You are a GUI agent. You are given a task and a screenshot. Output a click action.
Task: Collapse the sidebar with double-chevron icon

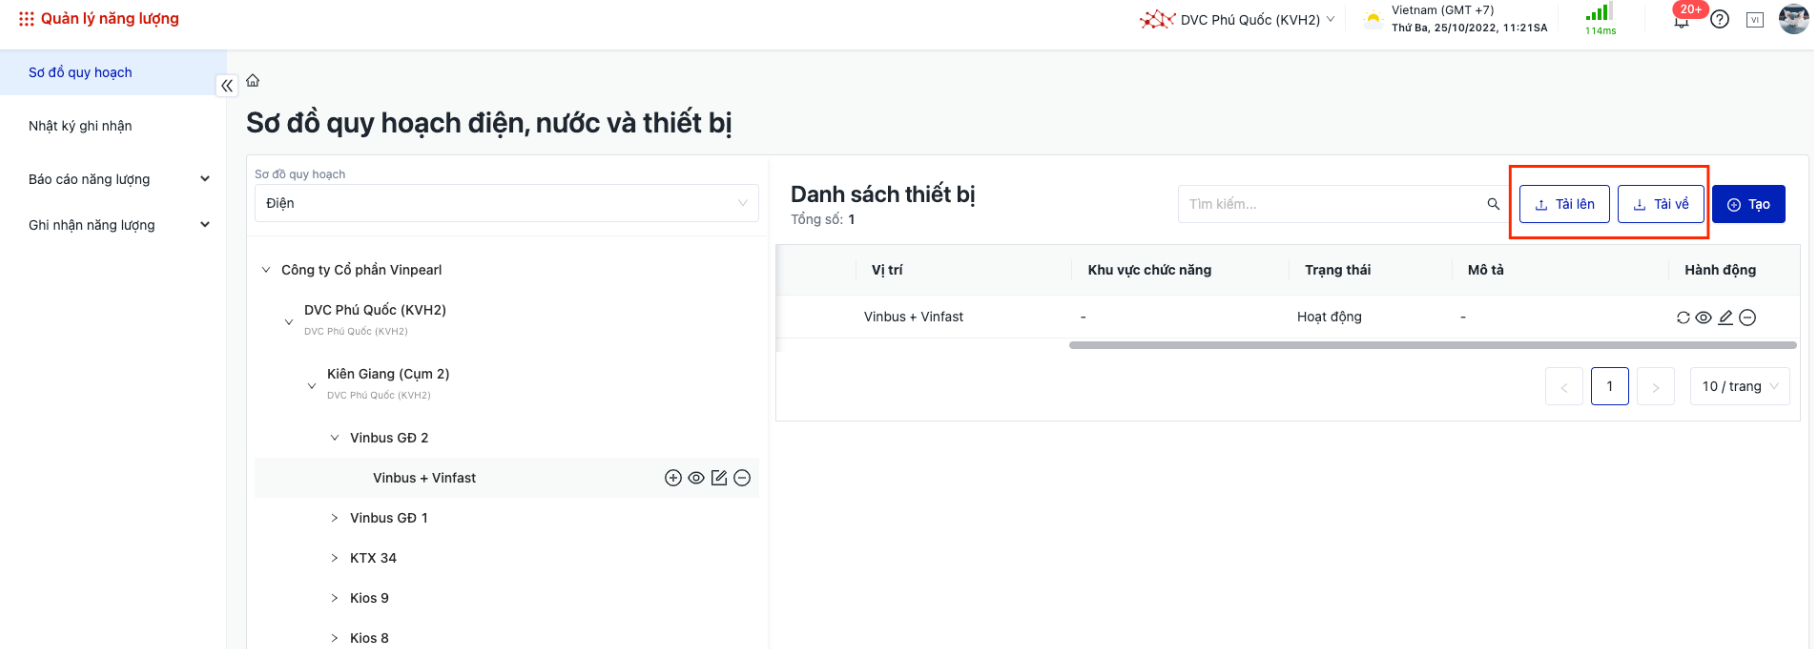point(227,86)
